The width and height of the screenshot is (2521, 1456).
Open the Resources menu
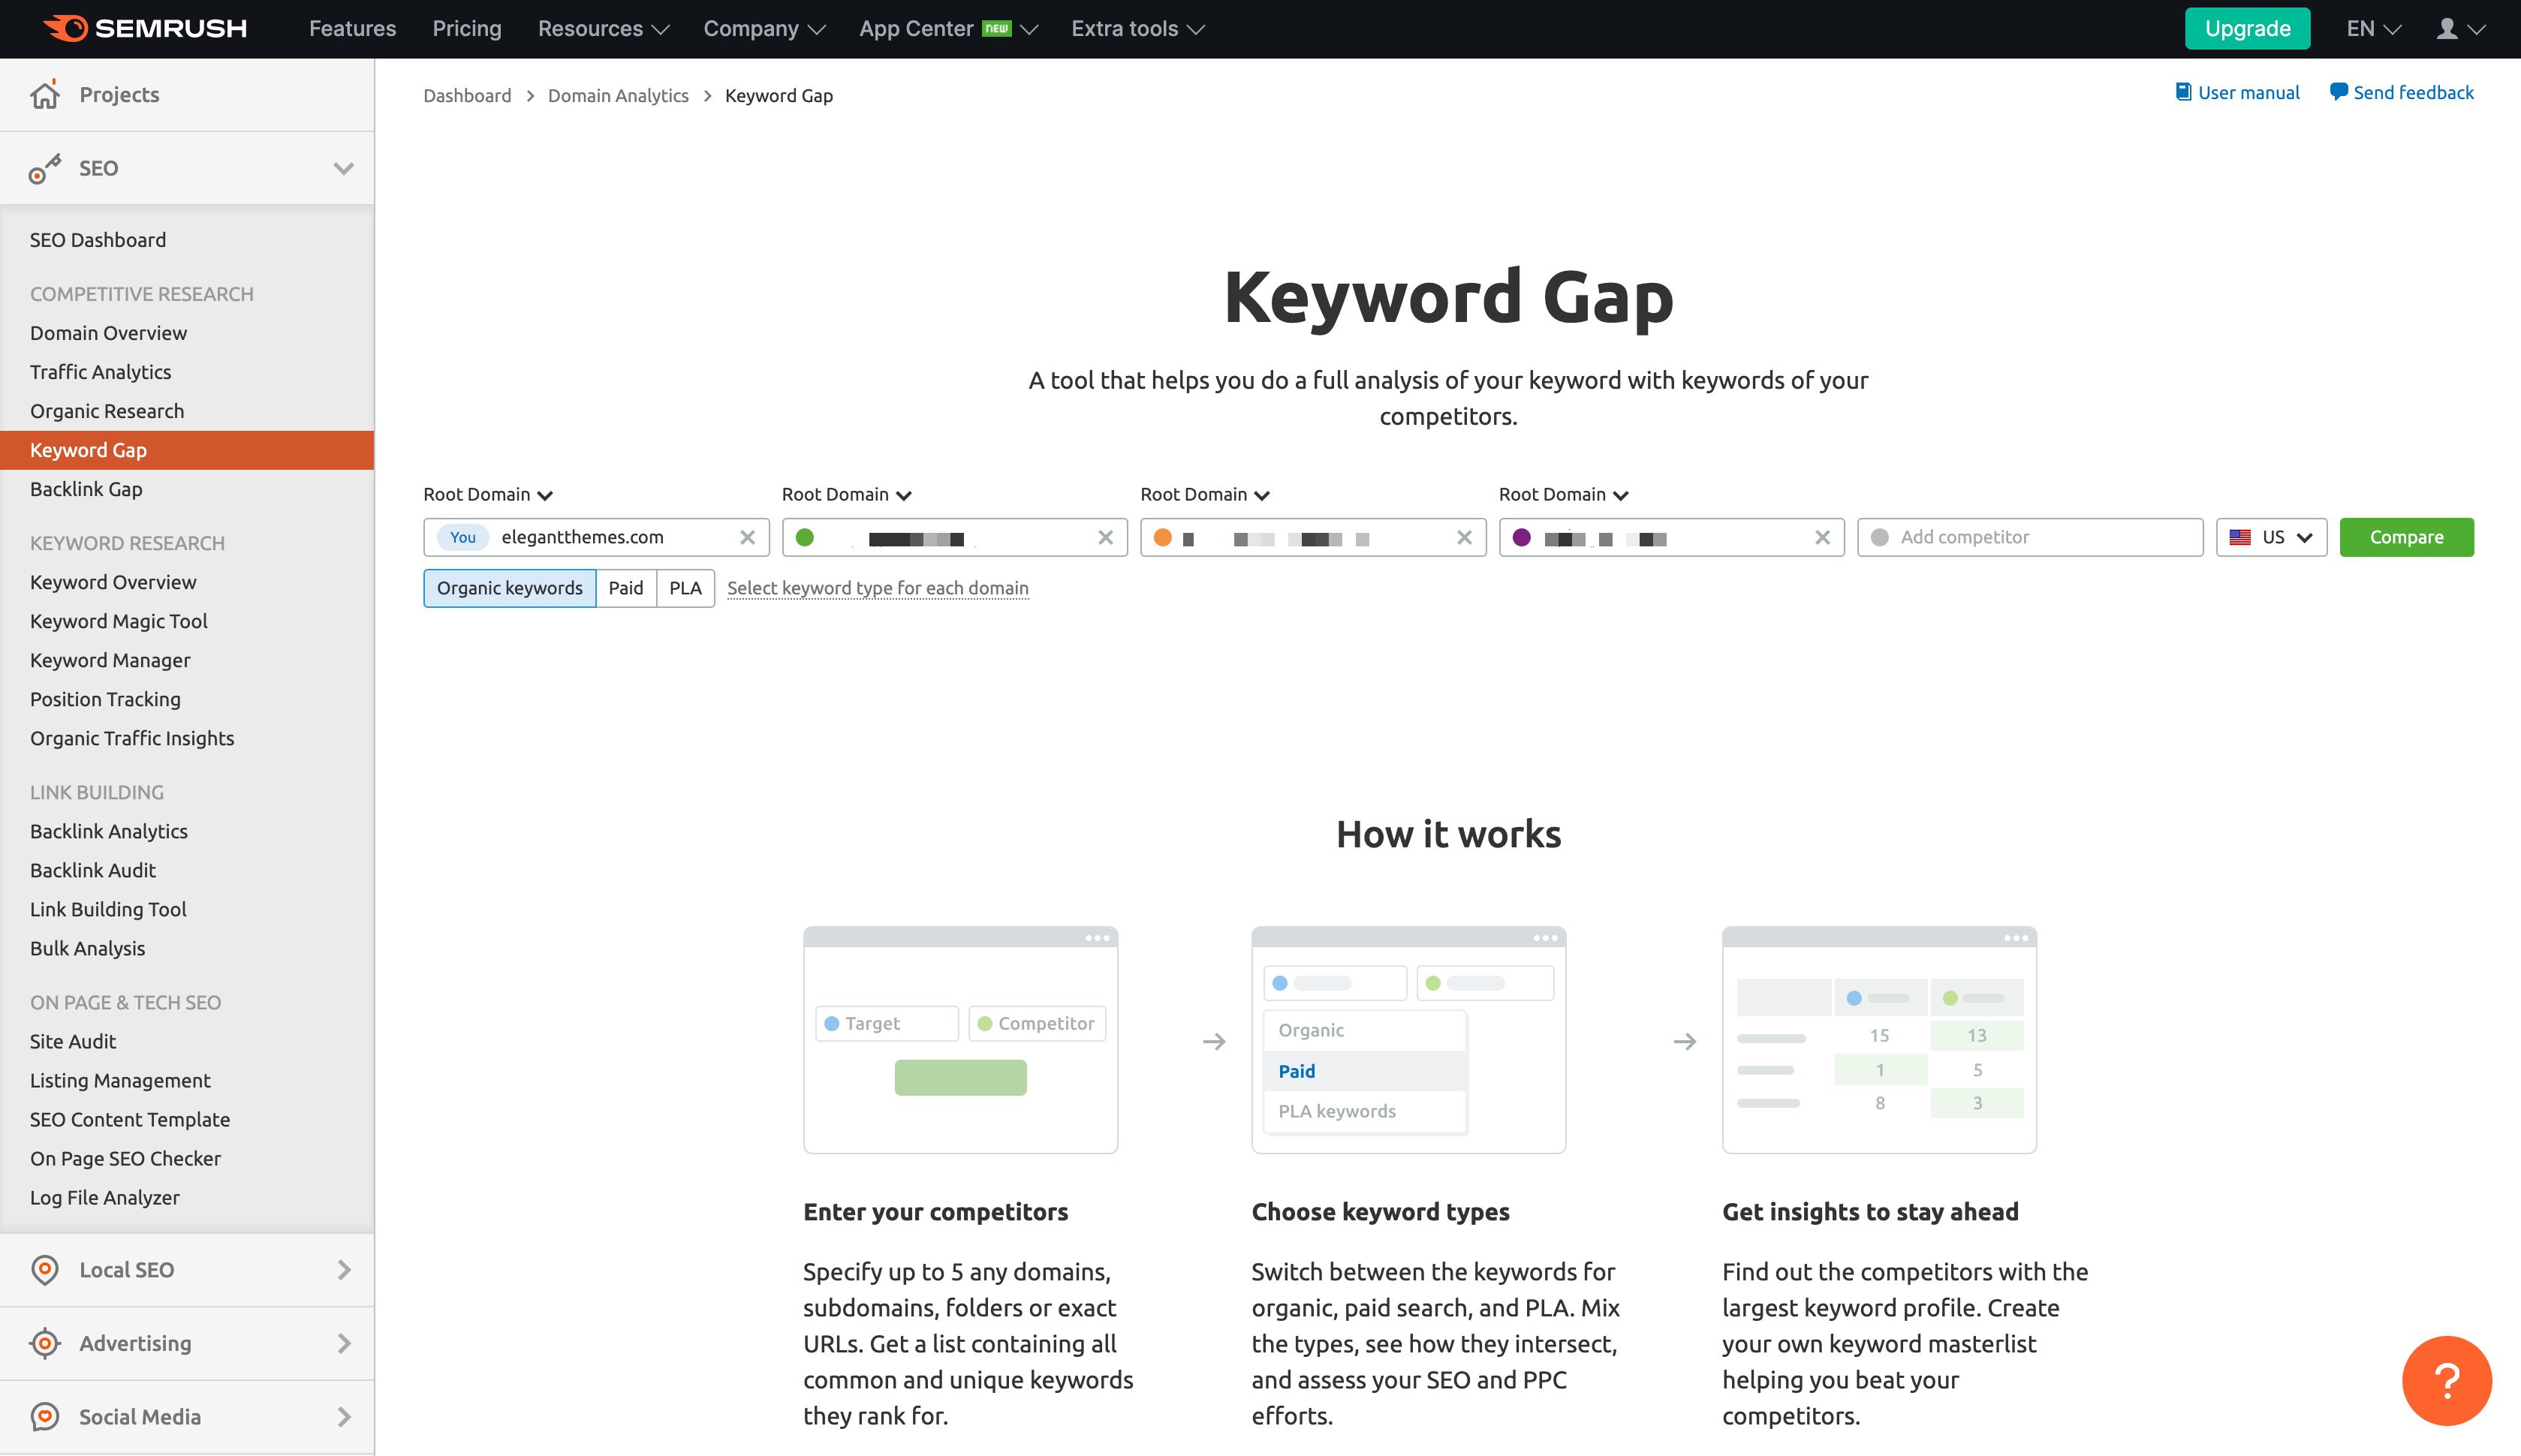pos(602,29)
